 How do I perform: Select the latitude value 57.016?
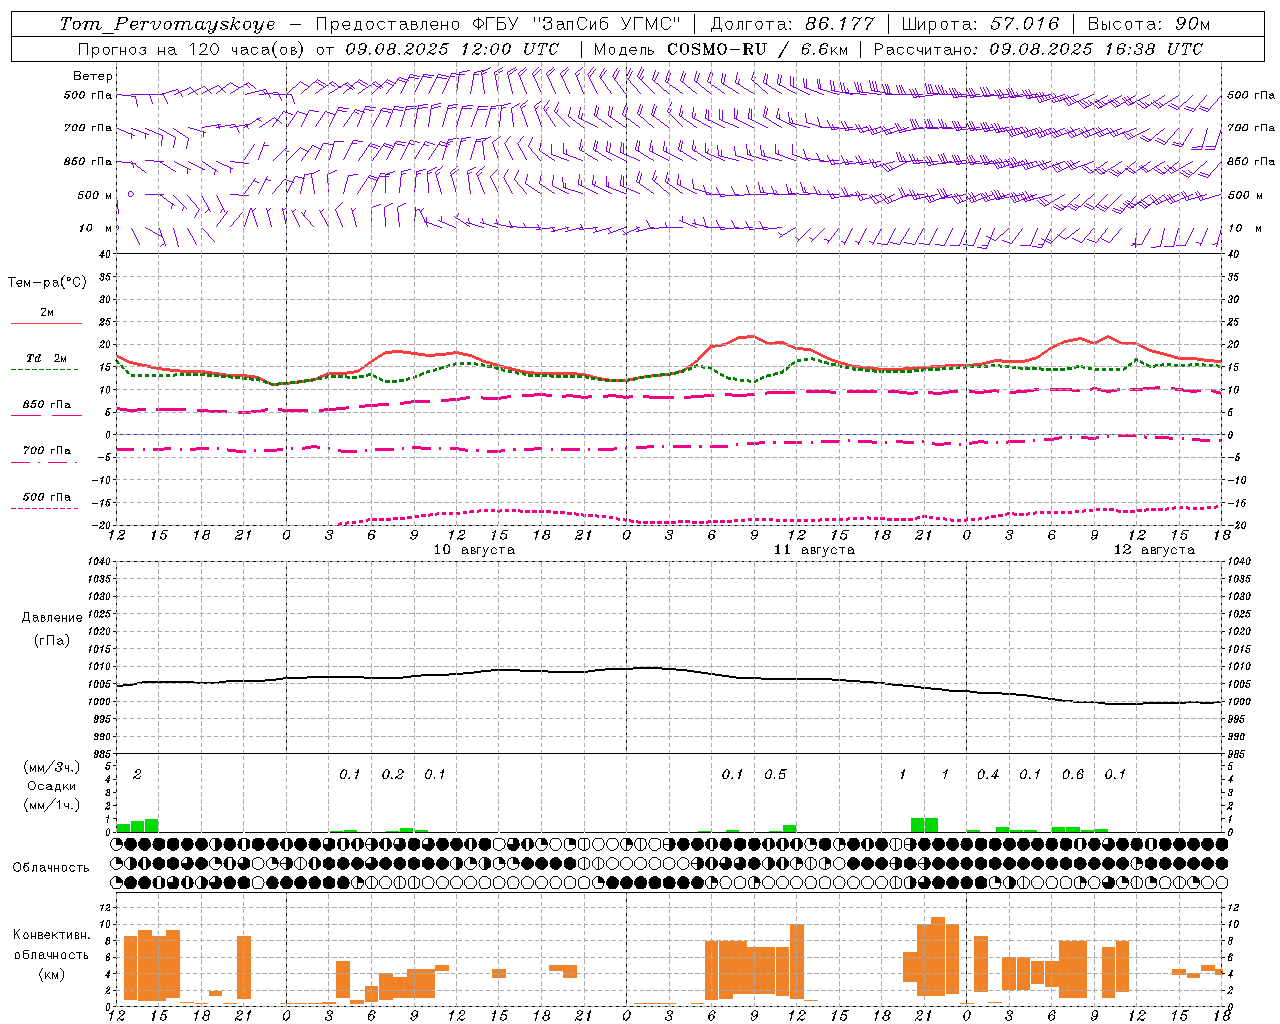1025,24
